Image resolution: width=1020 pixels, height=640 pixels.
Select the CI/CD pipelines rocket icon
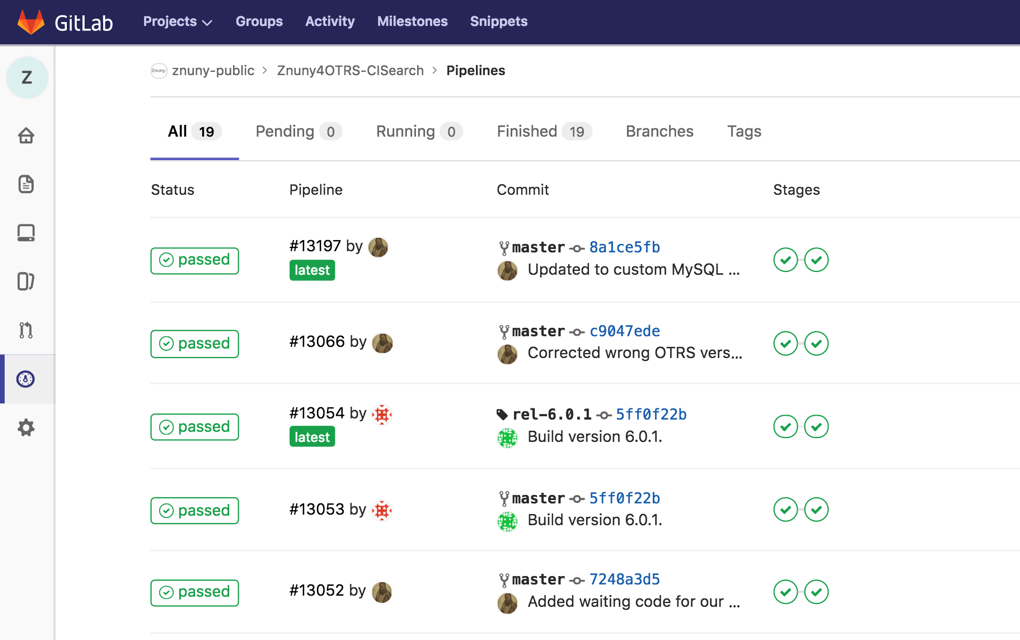pos(26,379)
